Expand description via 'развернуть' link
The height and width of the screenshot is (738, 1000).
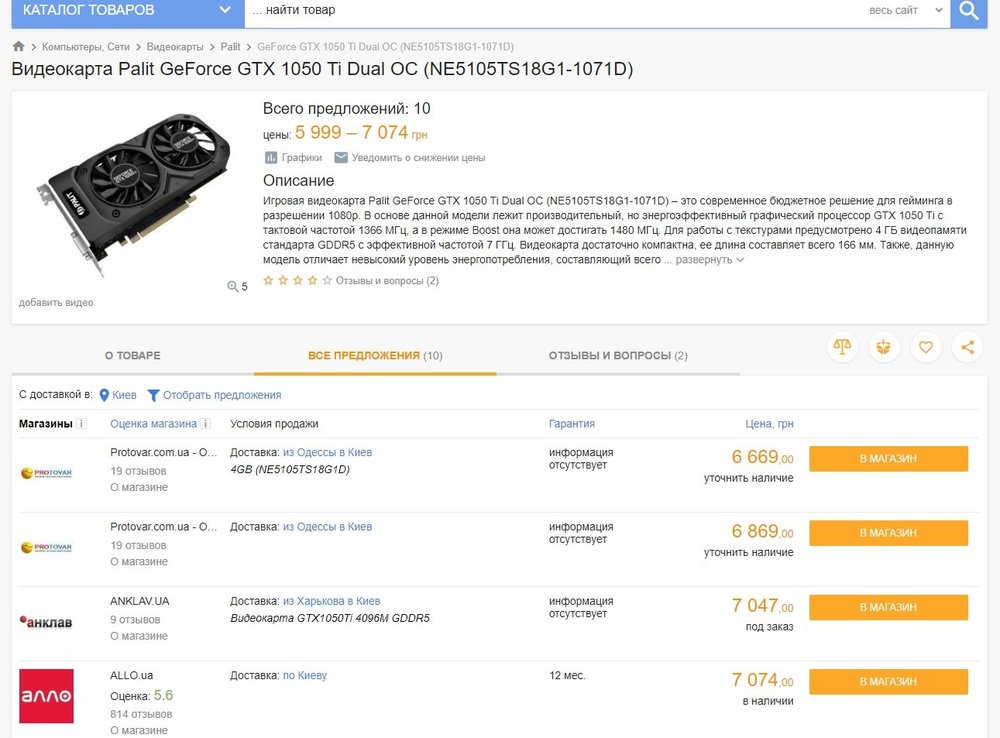pyautogui.click(x=710, y=260)
